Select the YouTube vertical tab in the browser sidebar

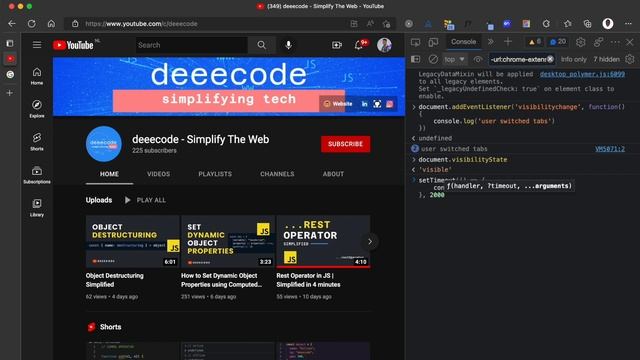click(10, 59)
